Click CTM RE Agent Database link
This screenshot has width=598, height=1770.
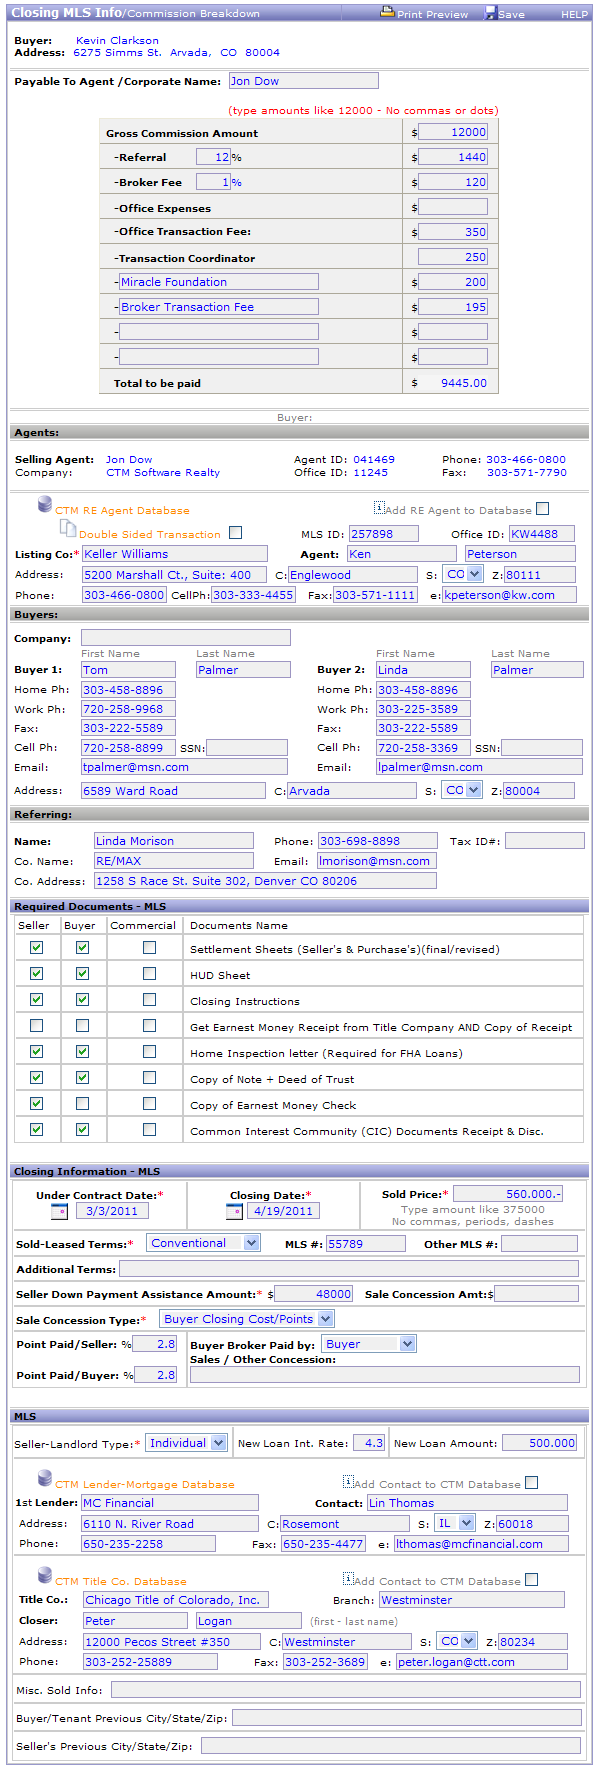122,510
